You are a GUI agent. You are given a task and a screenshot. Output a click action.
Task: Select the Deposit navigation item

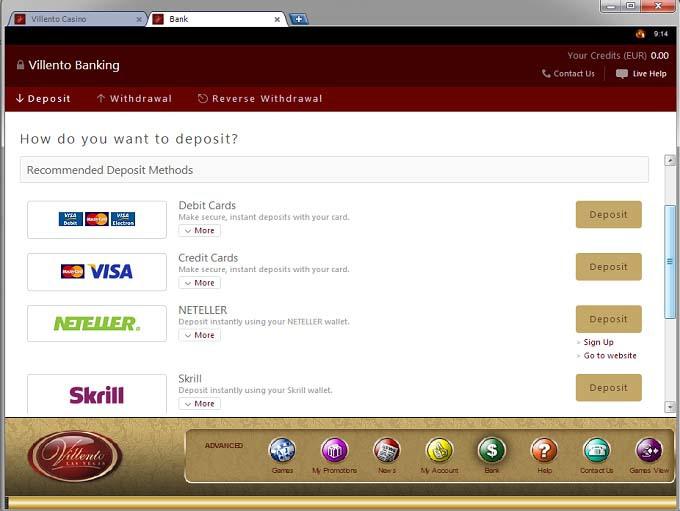[x=43, y=98]
